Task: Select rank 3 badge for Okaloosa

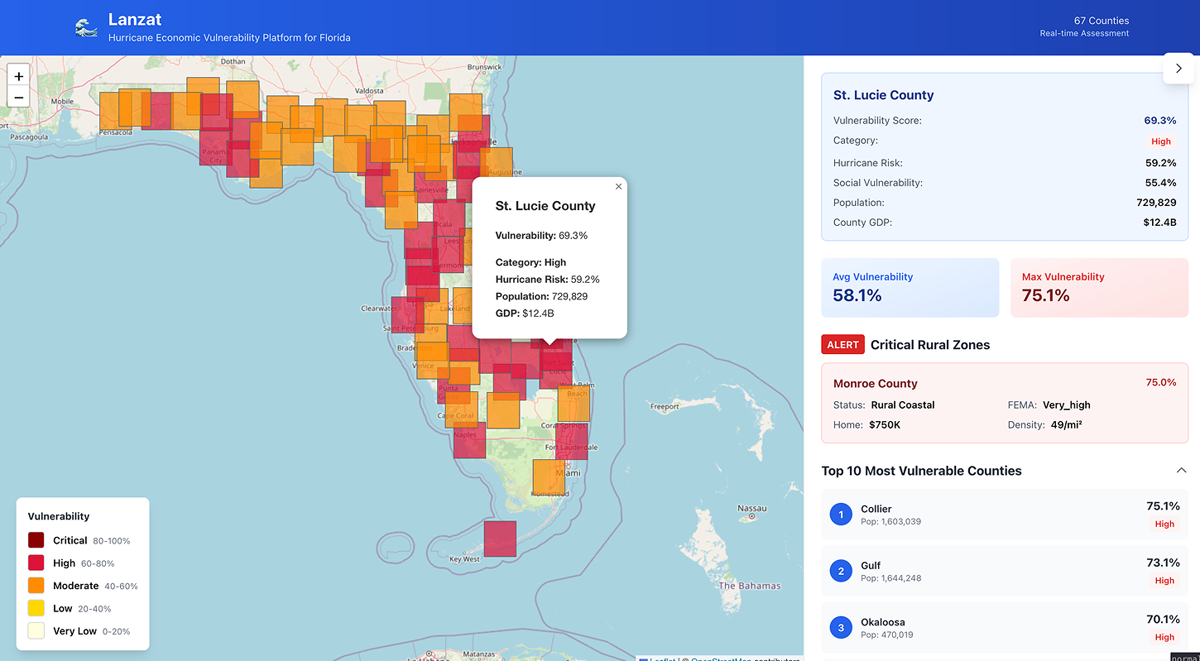Action: pyautogui.click(x=841, y=628)
